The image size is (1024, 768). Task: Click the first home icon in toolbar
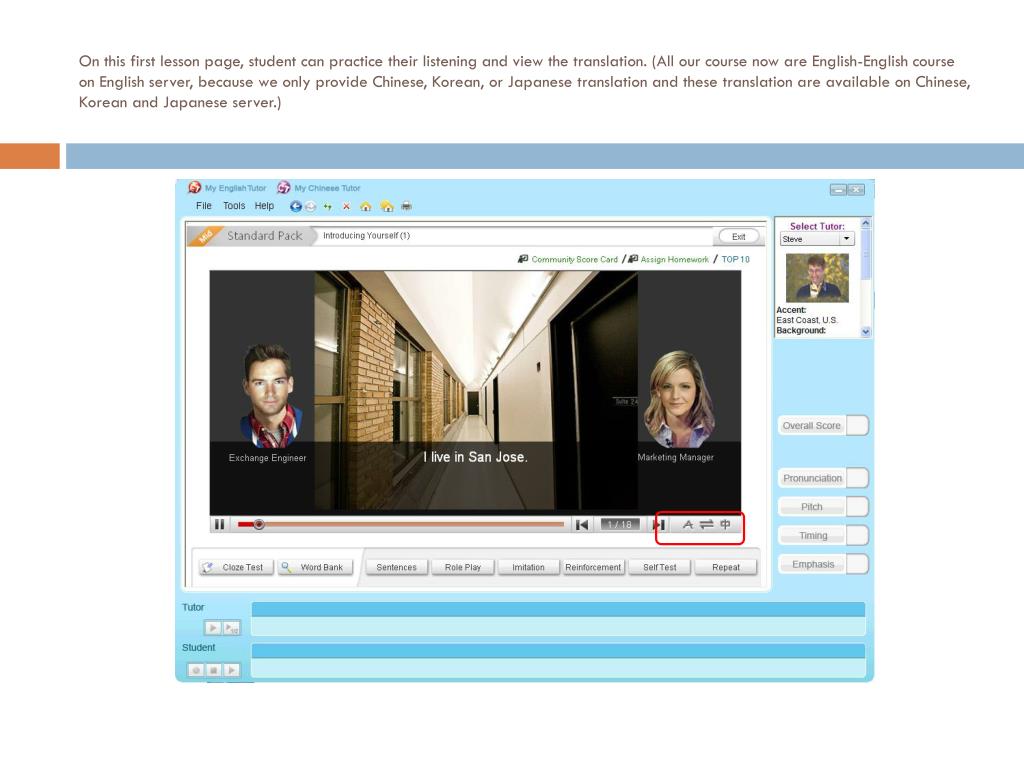[366, 206]
